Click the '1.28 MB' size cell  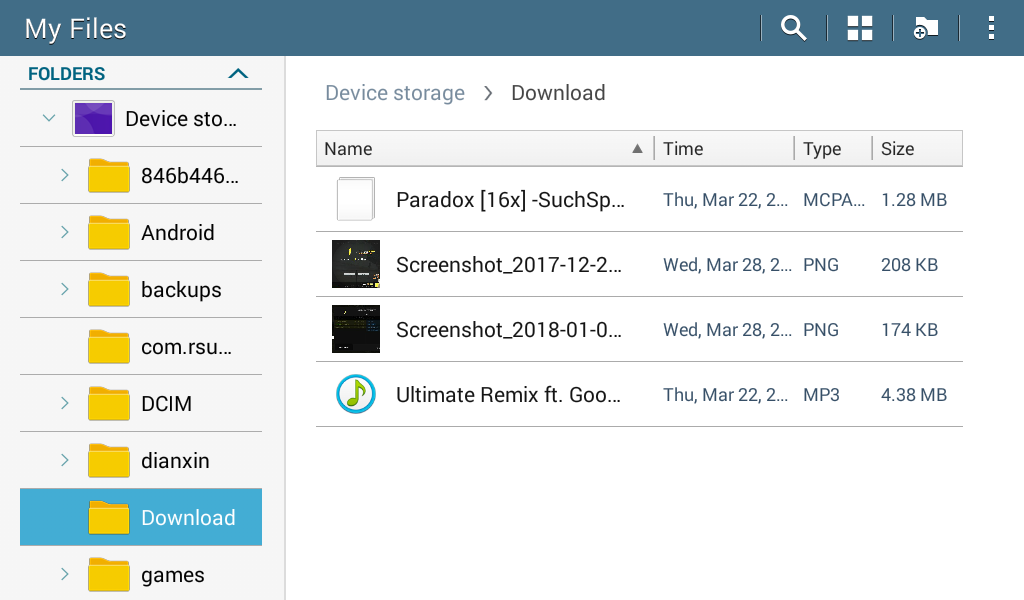click(x=914, y=200)
